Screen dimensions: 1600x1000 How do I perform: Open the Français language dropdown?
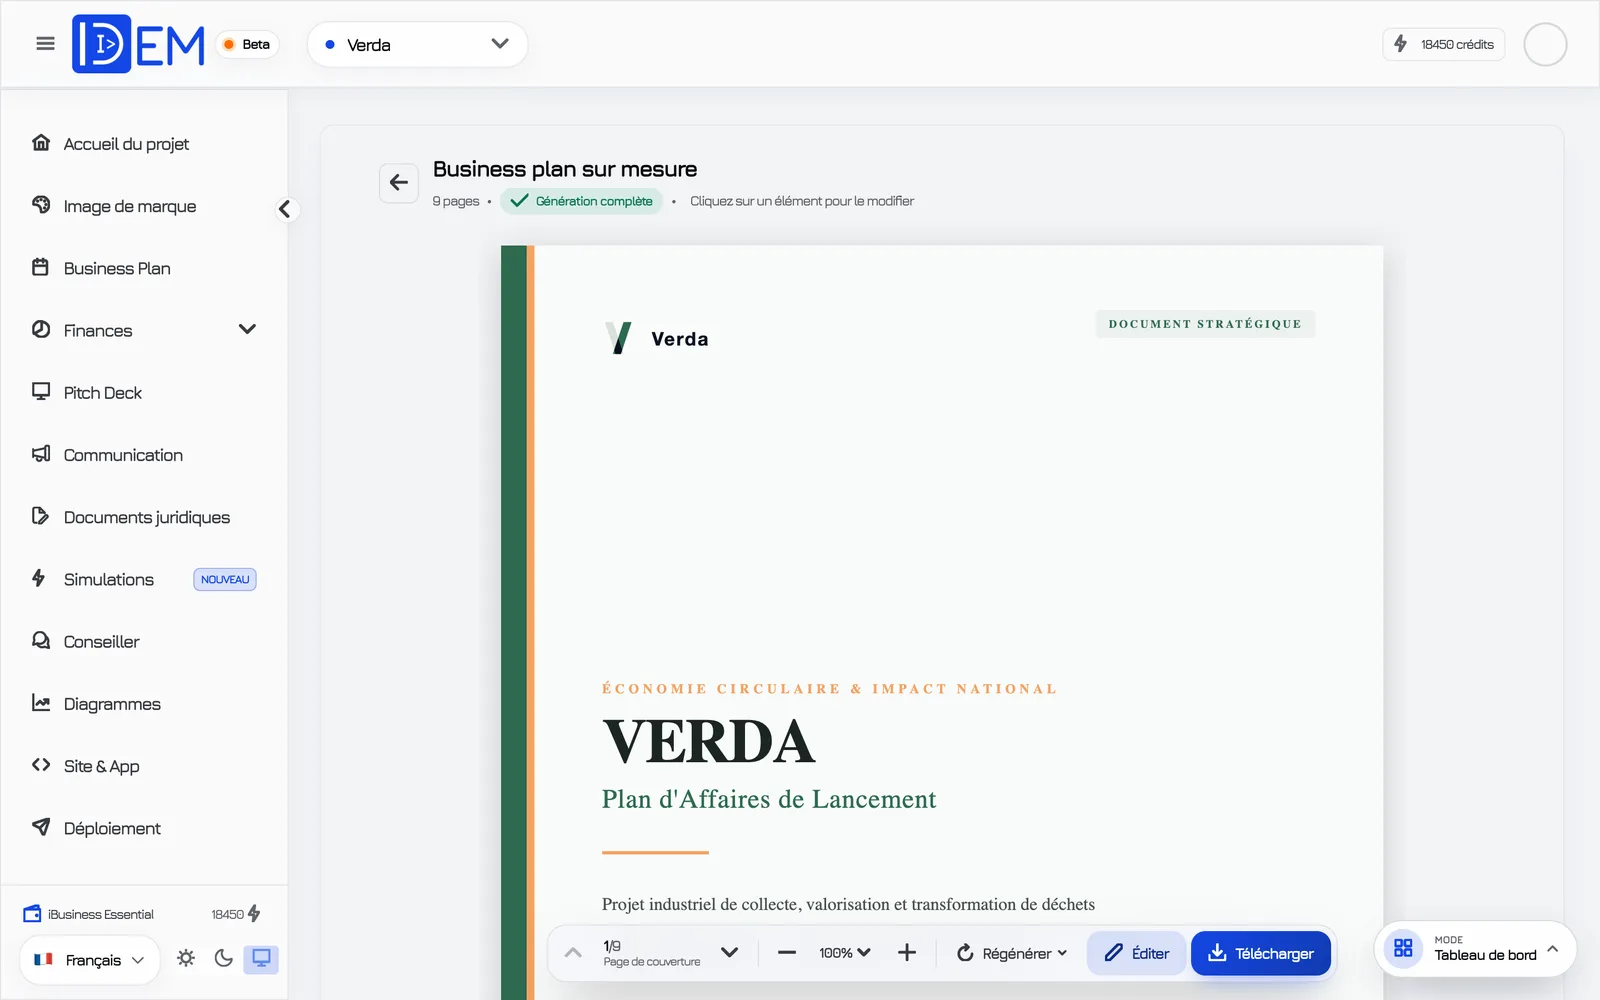(89, 960)
